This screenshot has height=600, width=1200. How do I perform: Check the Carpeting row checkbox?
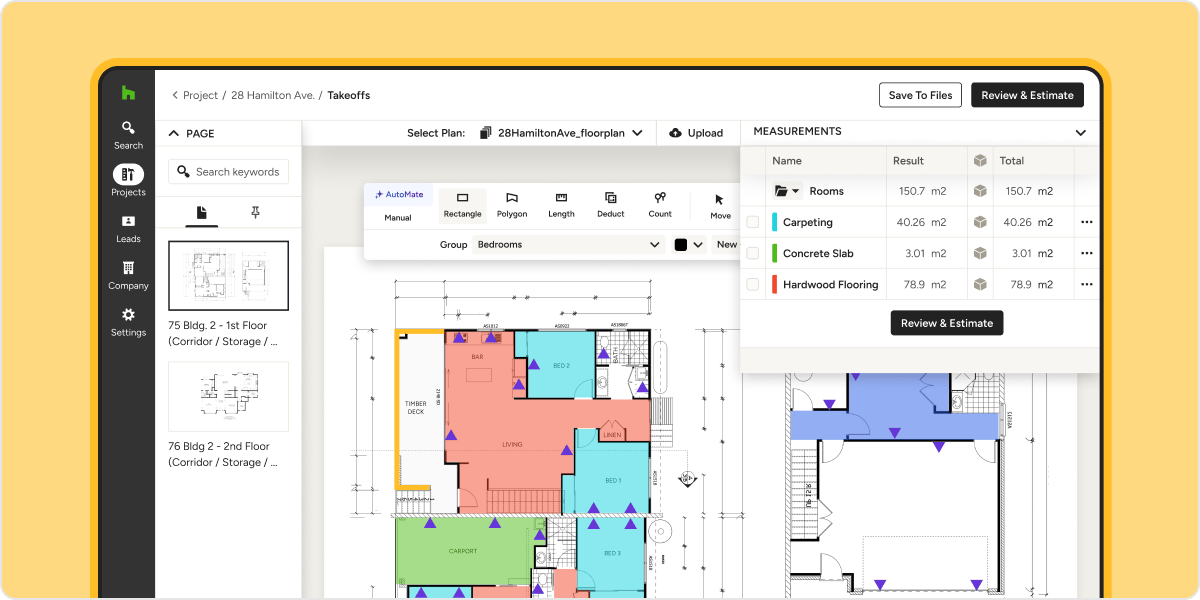click(753, 223)
